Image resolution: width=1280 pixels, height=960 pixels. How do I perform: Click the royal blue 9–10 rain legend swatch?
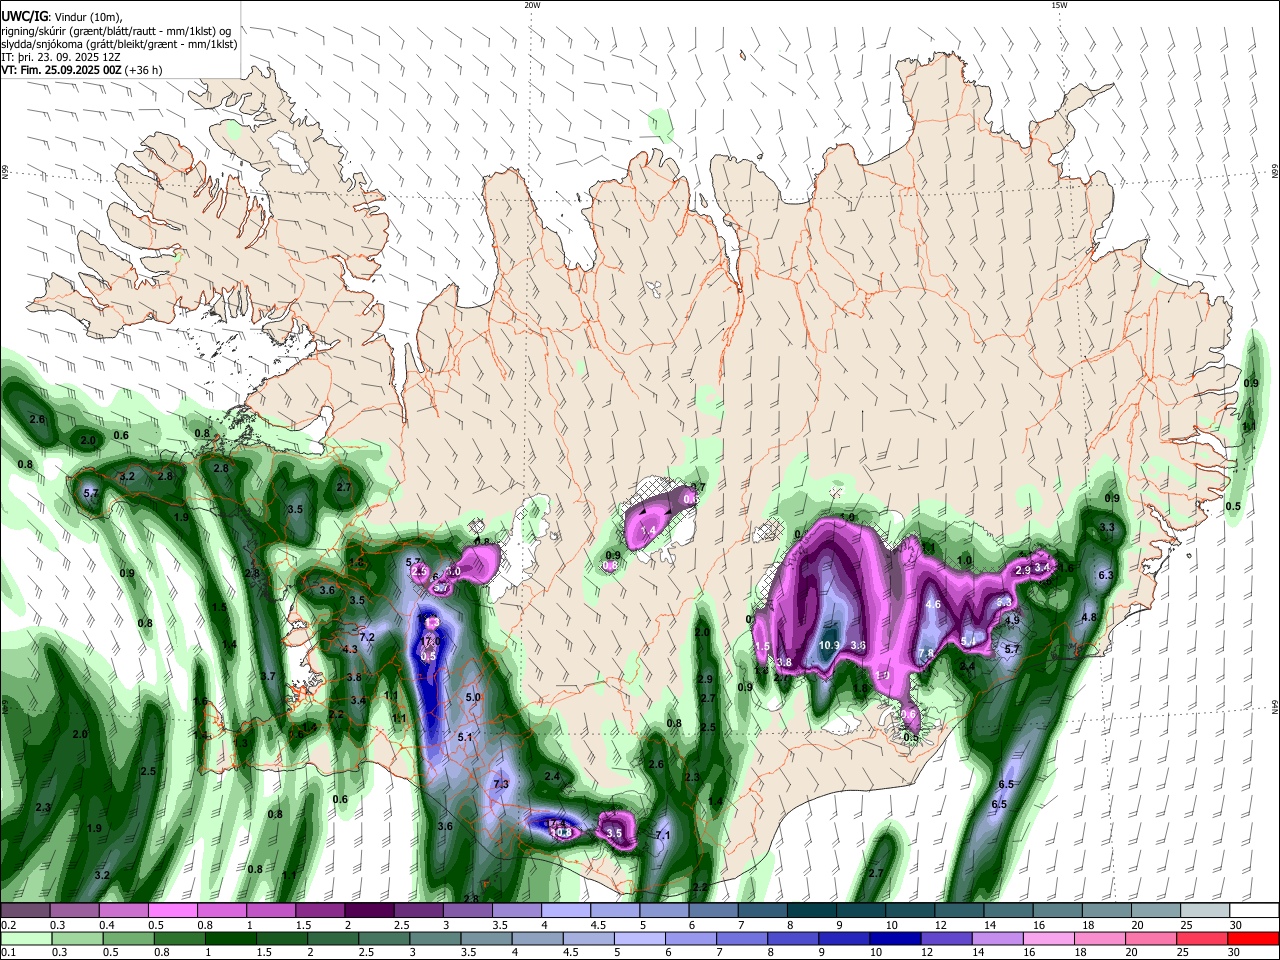click(843, 938)
